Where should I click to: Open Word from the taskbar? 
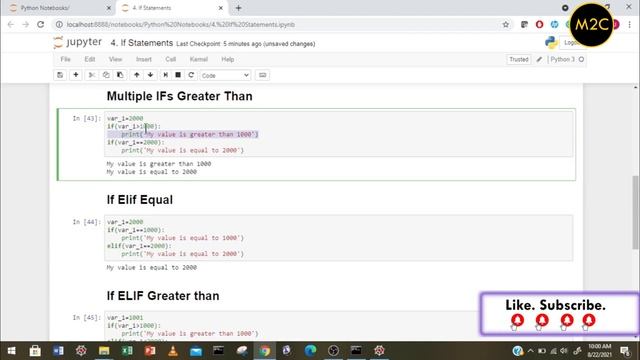coord(58,351)
